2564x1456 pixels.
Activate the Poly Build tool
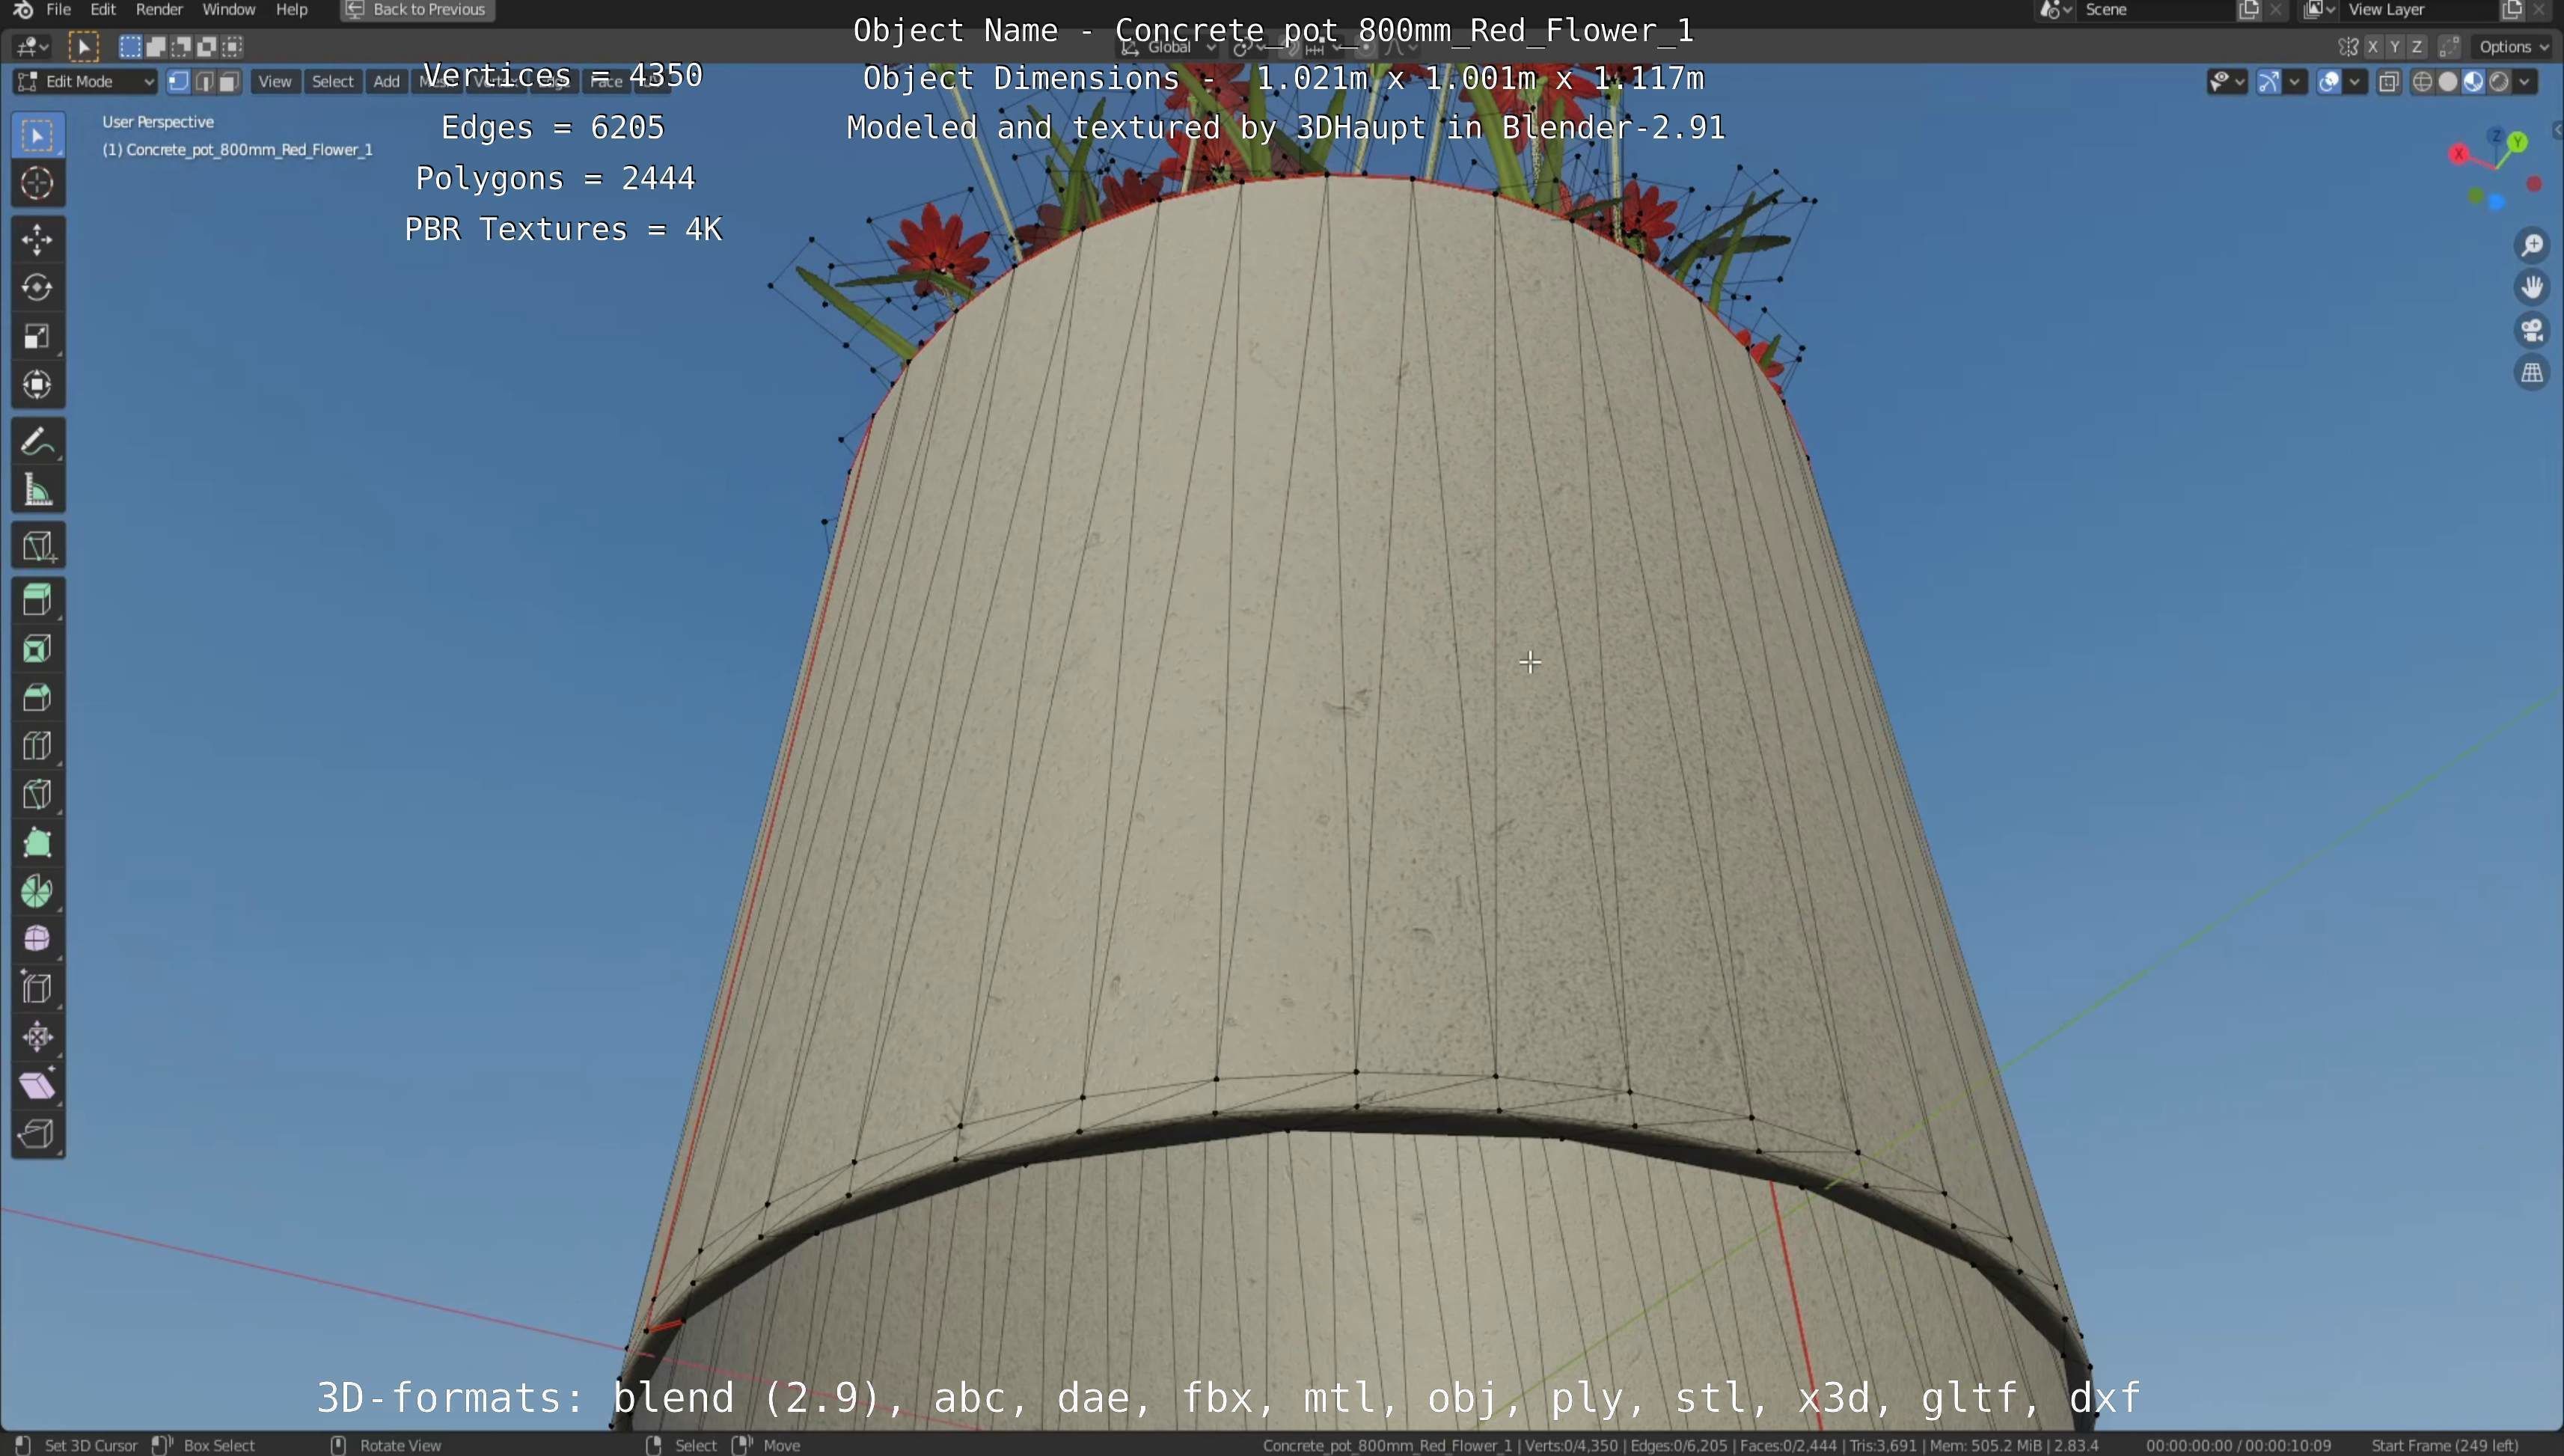[x=38, y=843]
